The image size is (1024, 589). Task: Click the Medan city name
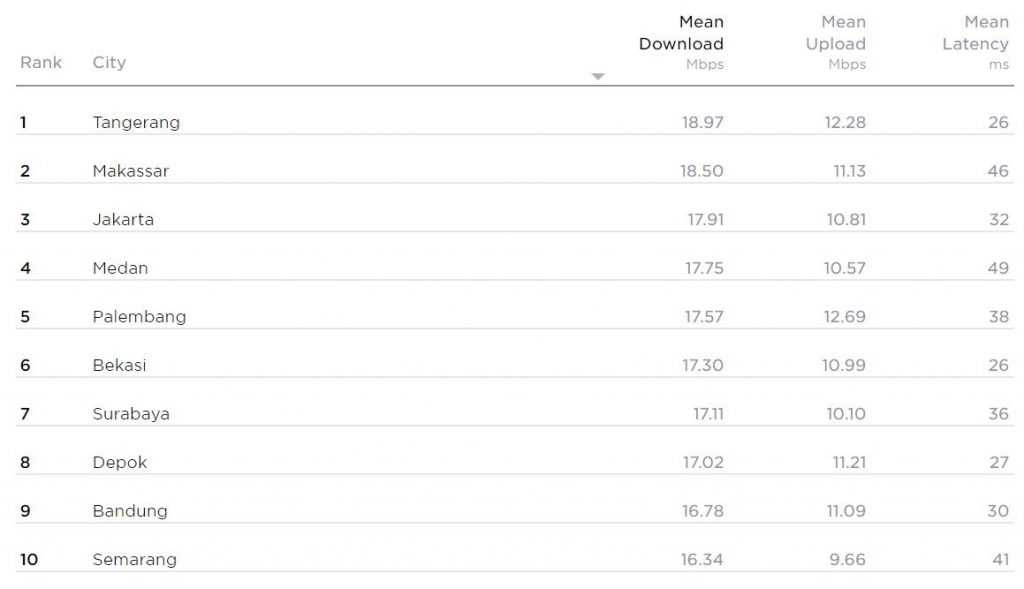(120, 268)
